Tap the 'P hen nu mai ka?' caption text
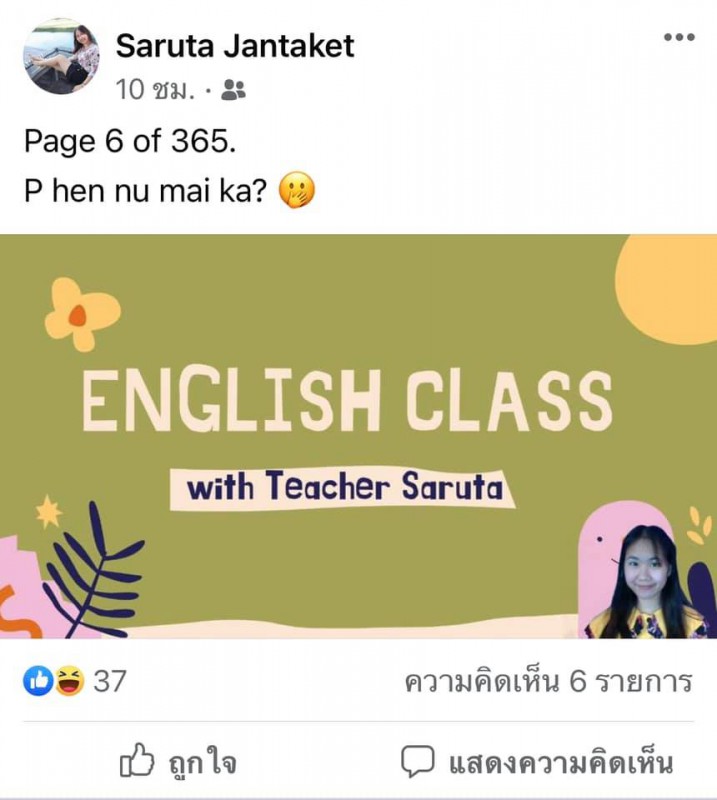Screen dimensions: 717x800 (145, 191)
